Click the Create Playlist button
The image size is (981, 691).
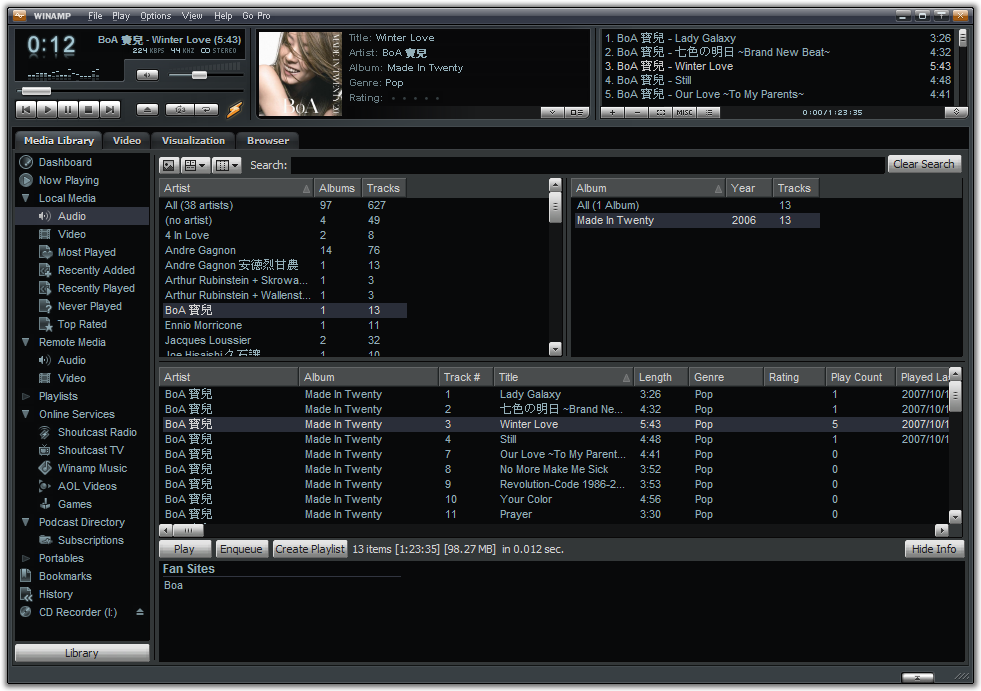[x=310, y=549]
